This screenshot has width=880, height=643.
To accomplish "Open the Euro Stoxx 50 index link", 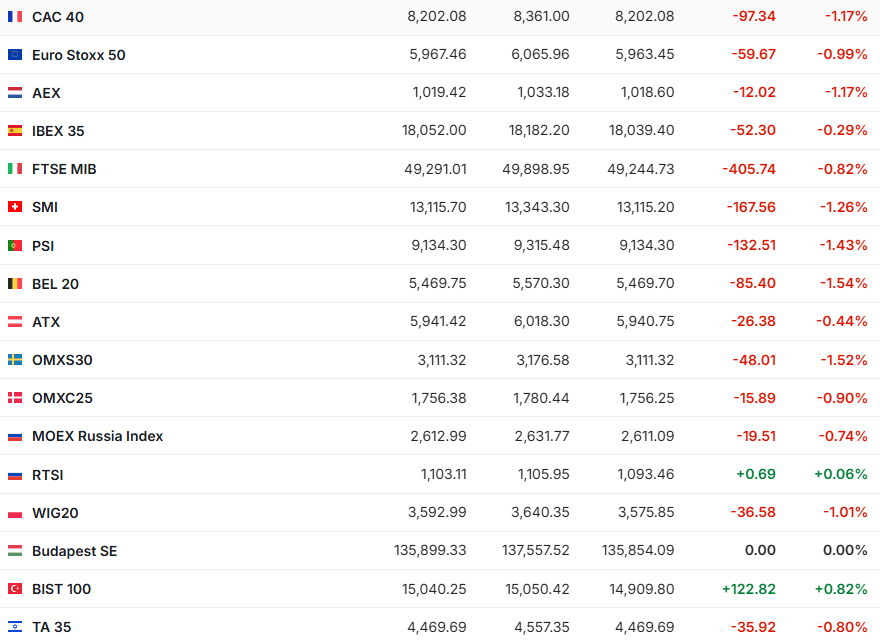I will pyautogui.click(x=79, y=55).
